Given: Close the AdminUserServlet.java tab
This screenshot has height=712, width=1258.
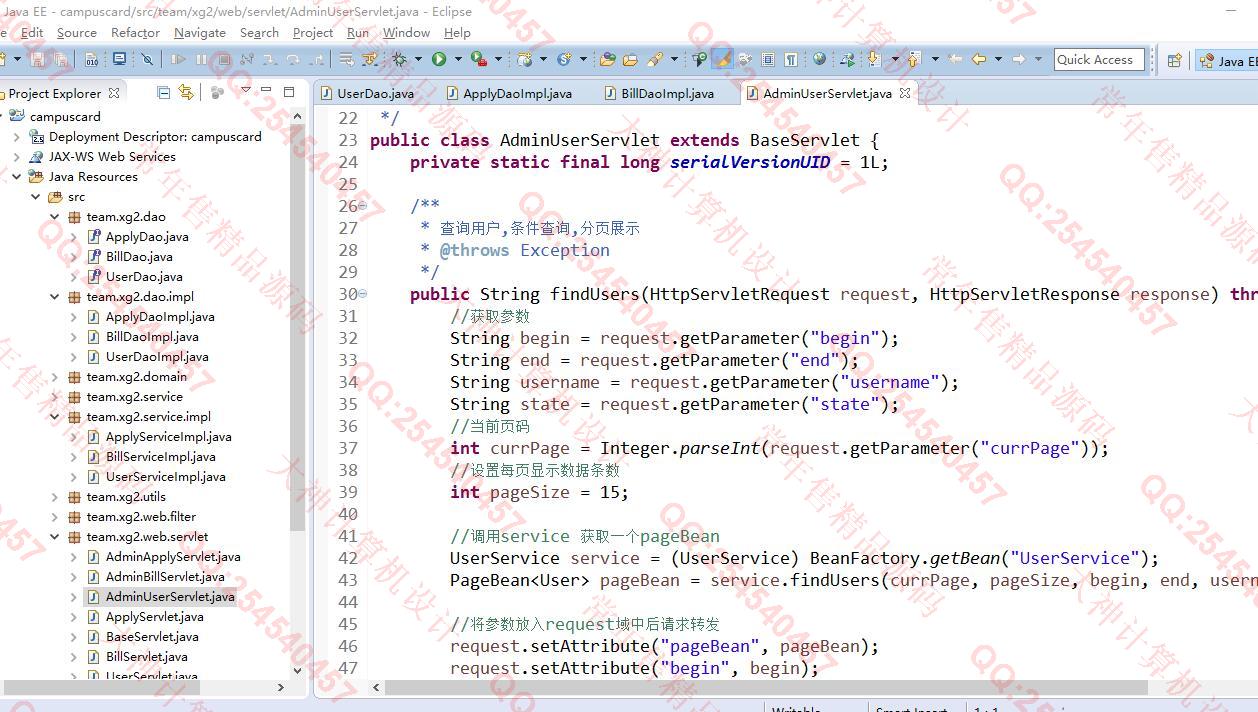Looking at the screenshot, I should pos(905,93).
